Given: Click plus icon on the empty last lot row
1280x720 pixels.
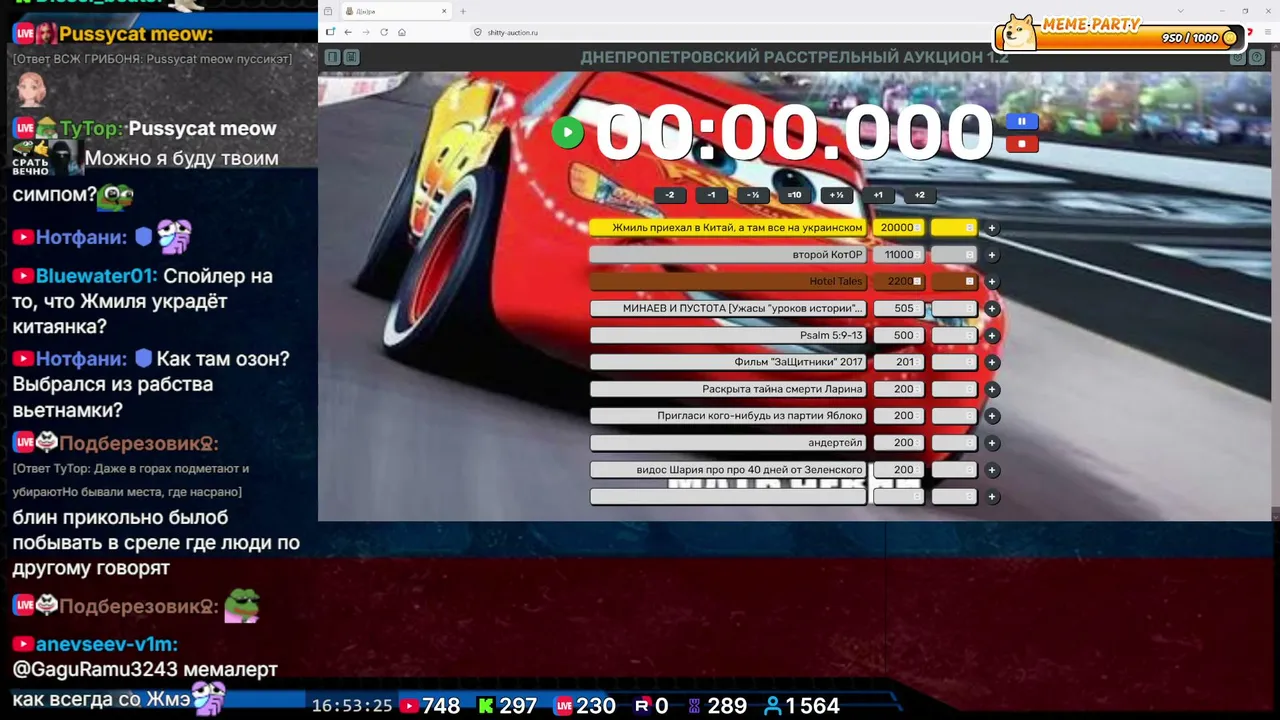Looking at the screenshot, I should pyautogui.click(x=992, y=497).
